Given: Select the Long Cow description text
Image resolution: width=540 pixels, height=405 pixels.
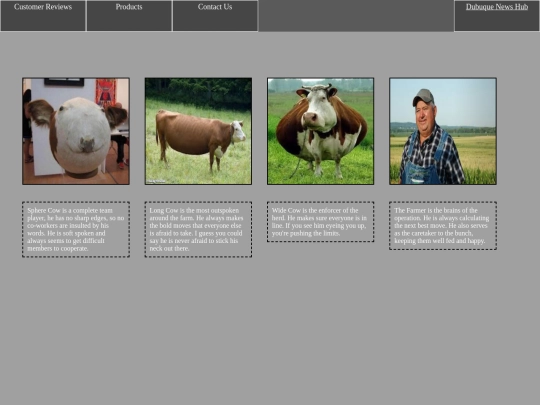Looking at the screenshot, I should (x=198, y=229).
